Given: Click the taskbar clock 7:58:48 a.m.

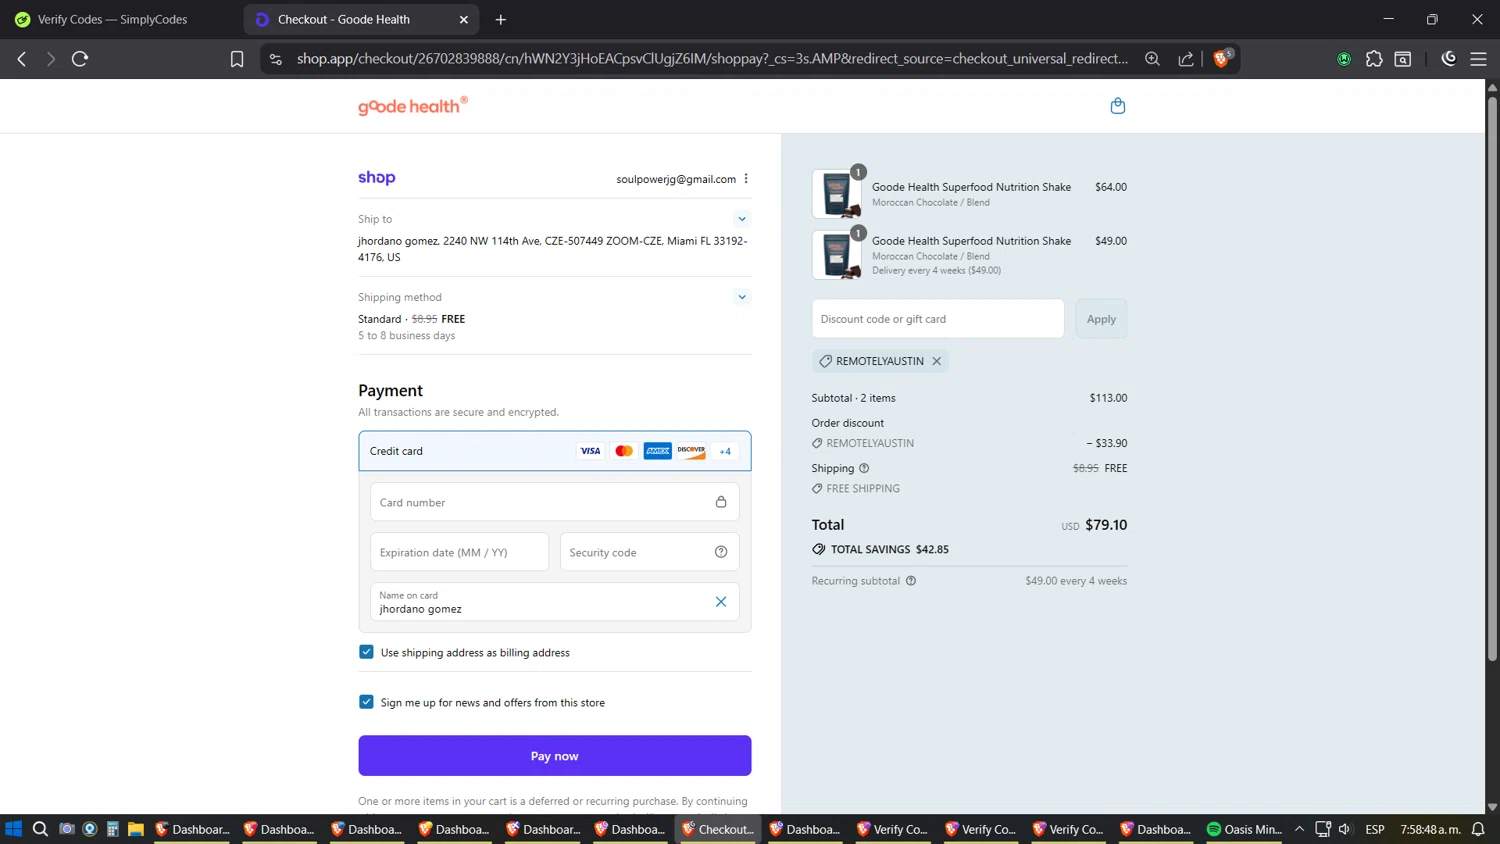Looking at the screenshot, I should pos(1431,829).
